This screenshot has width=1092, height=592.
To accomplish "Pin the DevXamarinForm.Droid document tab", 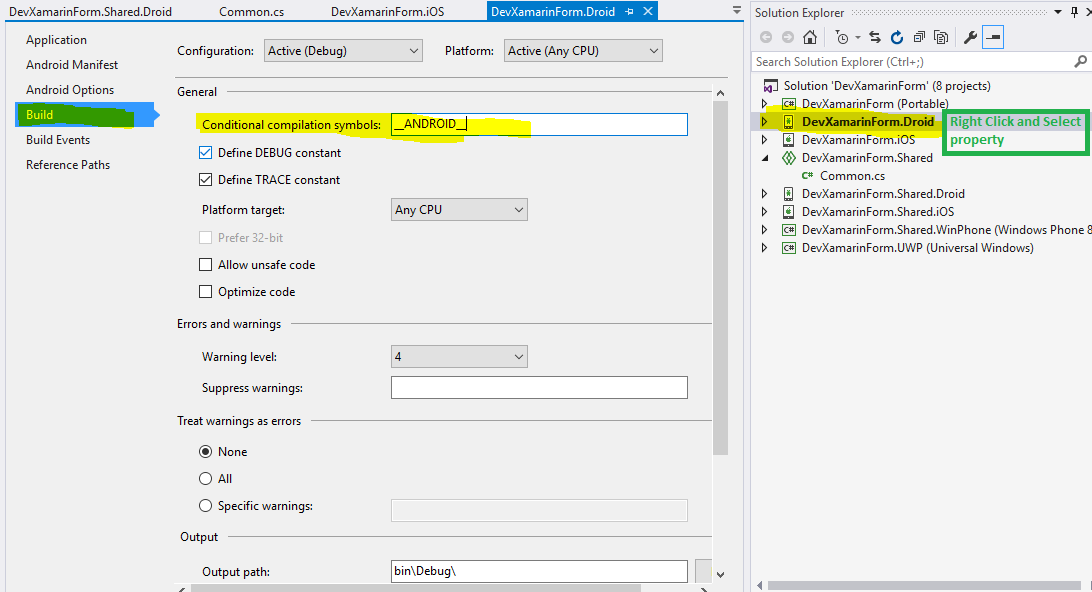I will pos(630,12).
